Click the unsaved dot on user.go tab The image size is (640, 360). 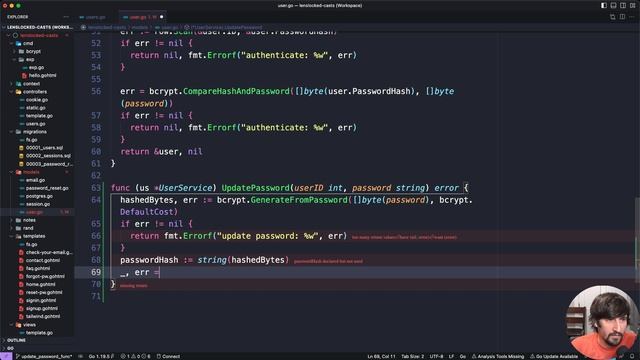coord(162,17)
